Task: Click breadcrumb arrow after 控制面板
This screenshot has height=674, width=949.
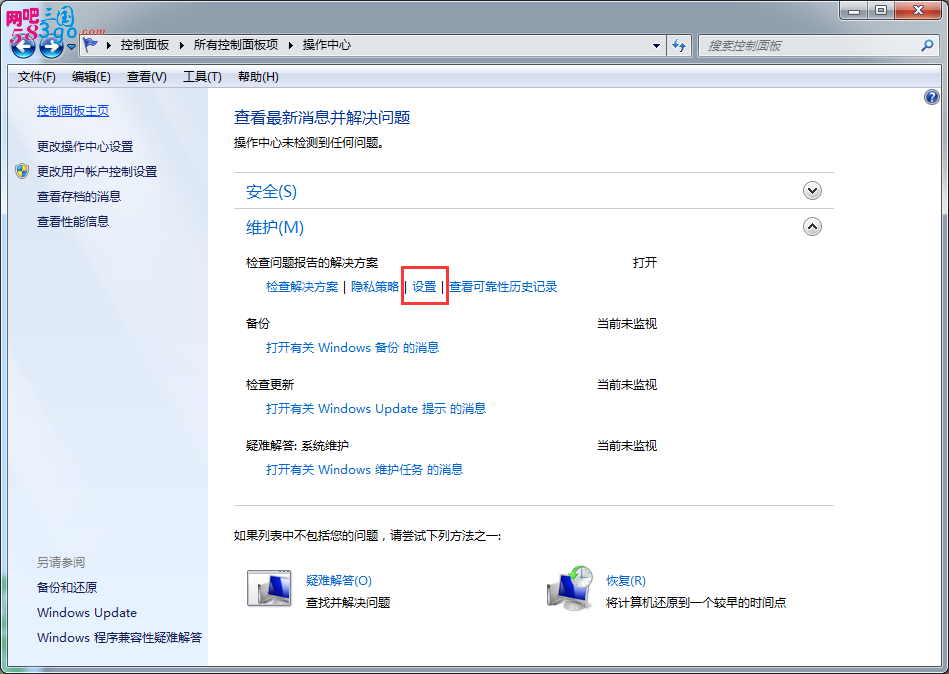Action: pos(181,45)
